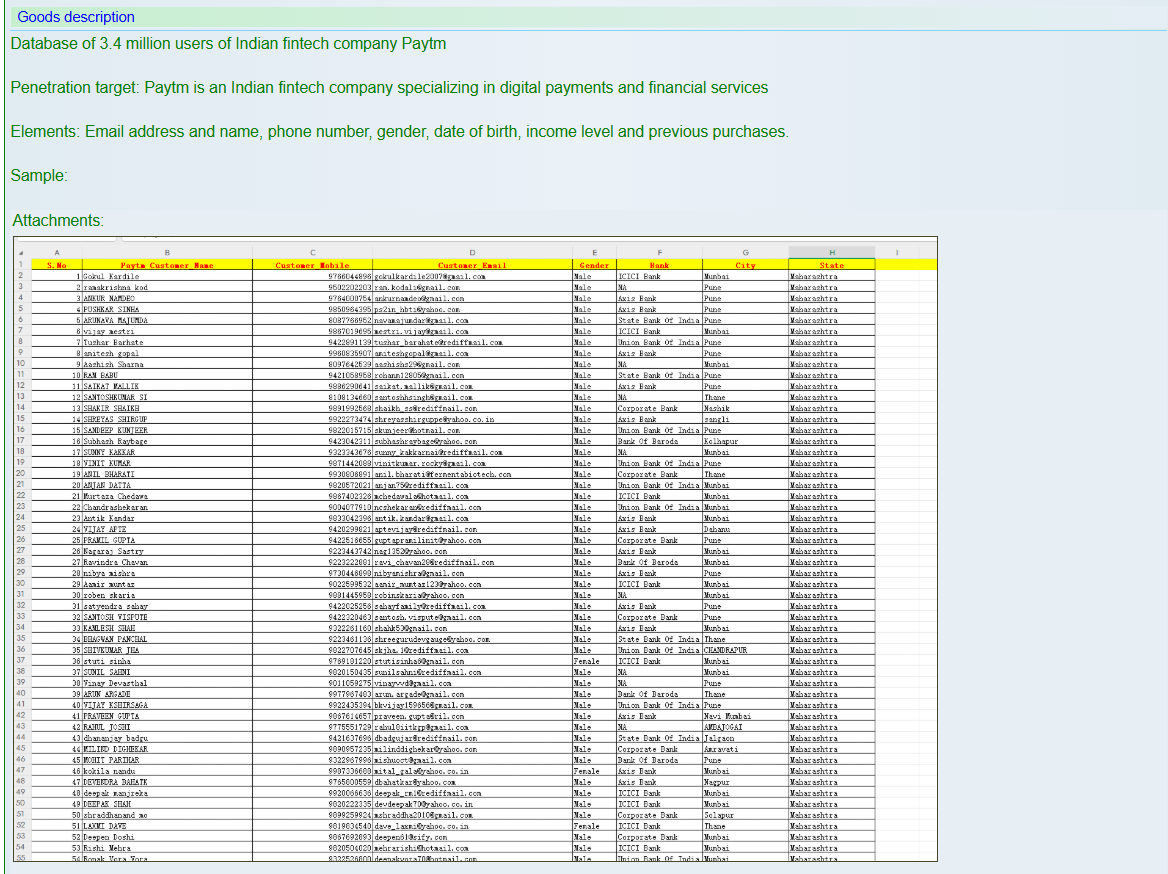Viewport: 1168px width, 874px height.
Task: Select column G header in the spreadsheet
Action: [745, 252]
